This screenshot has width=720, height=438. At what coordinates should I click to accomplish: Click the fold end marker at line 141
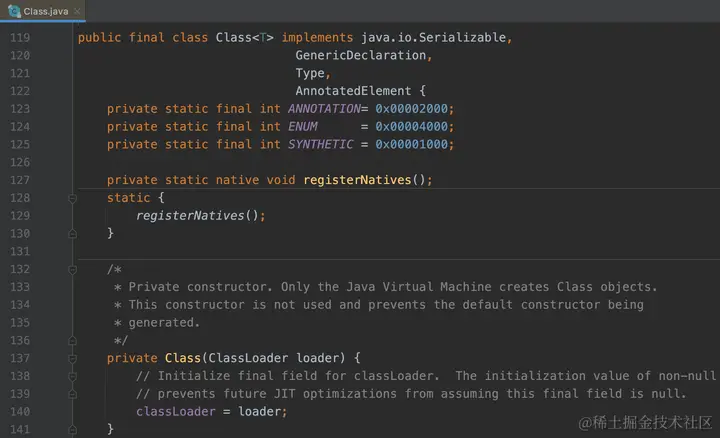pos(72,430)
